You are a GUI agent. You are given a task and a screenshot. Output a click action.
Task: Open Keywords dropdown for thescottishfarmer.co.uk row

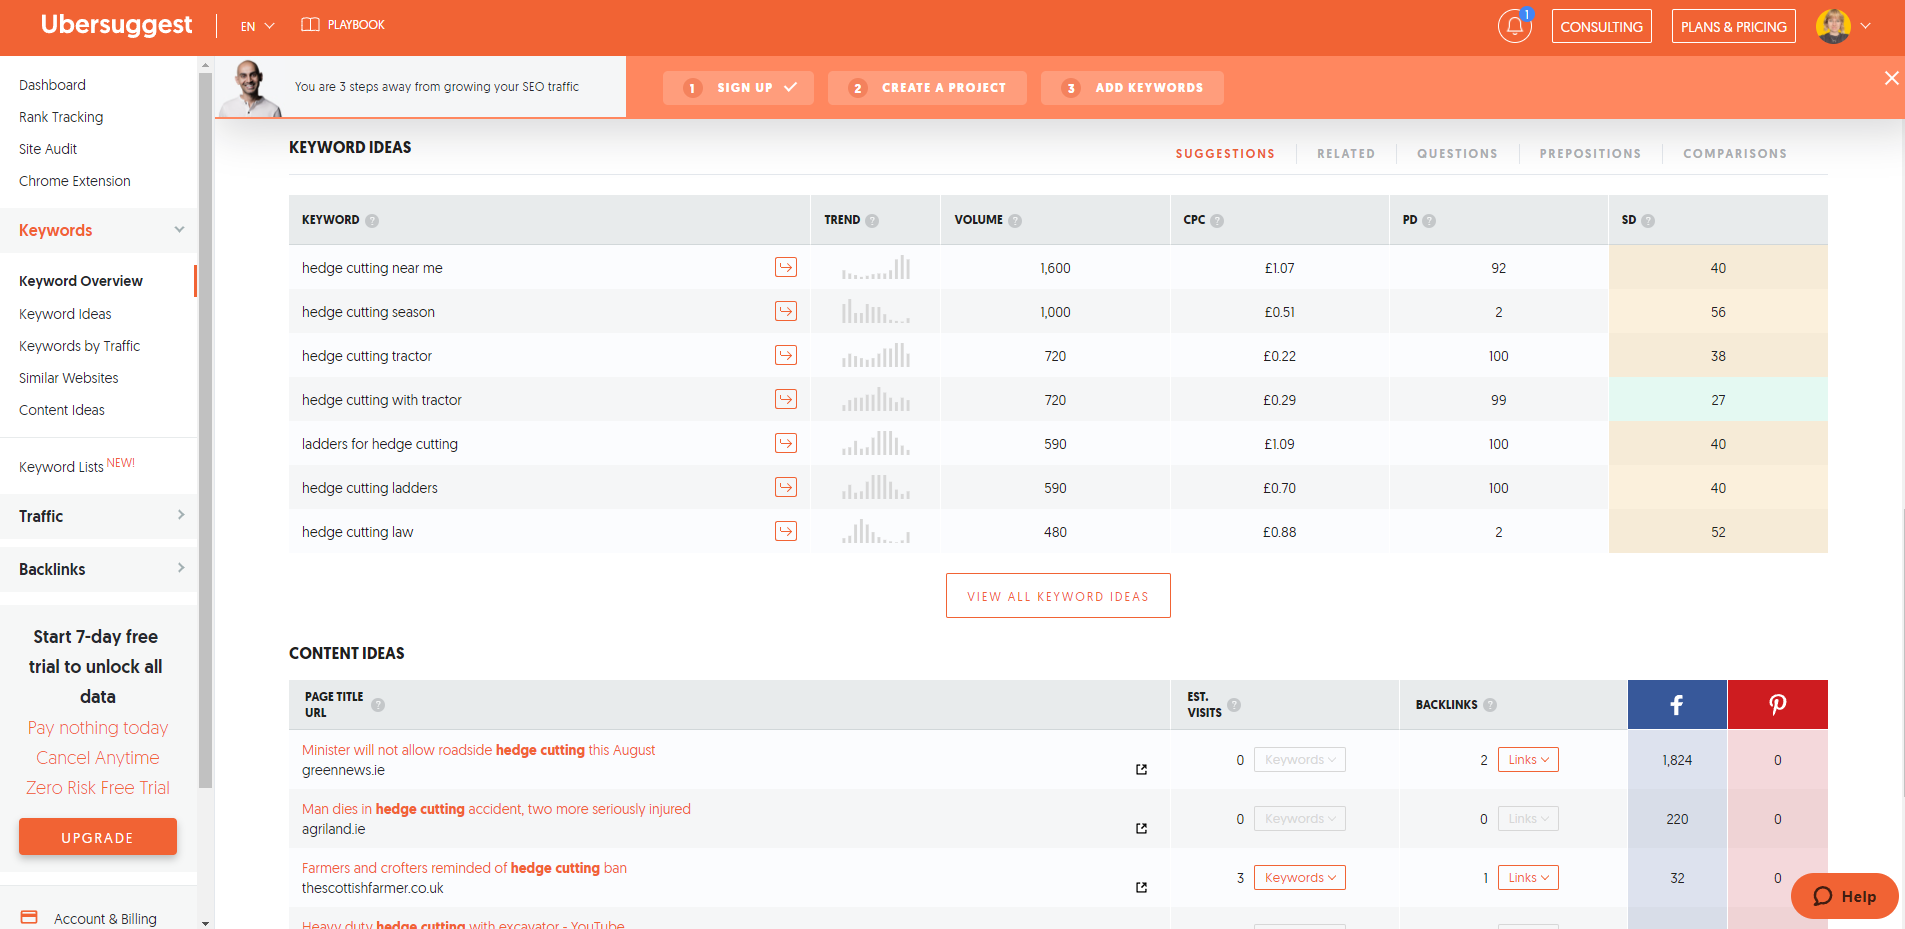point(1299,878)
